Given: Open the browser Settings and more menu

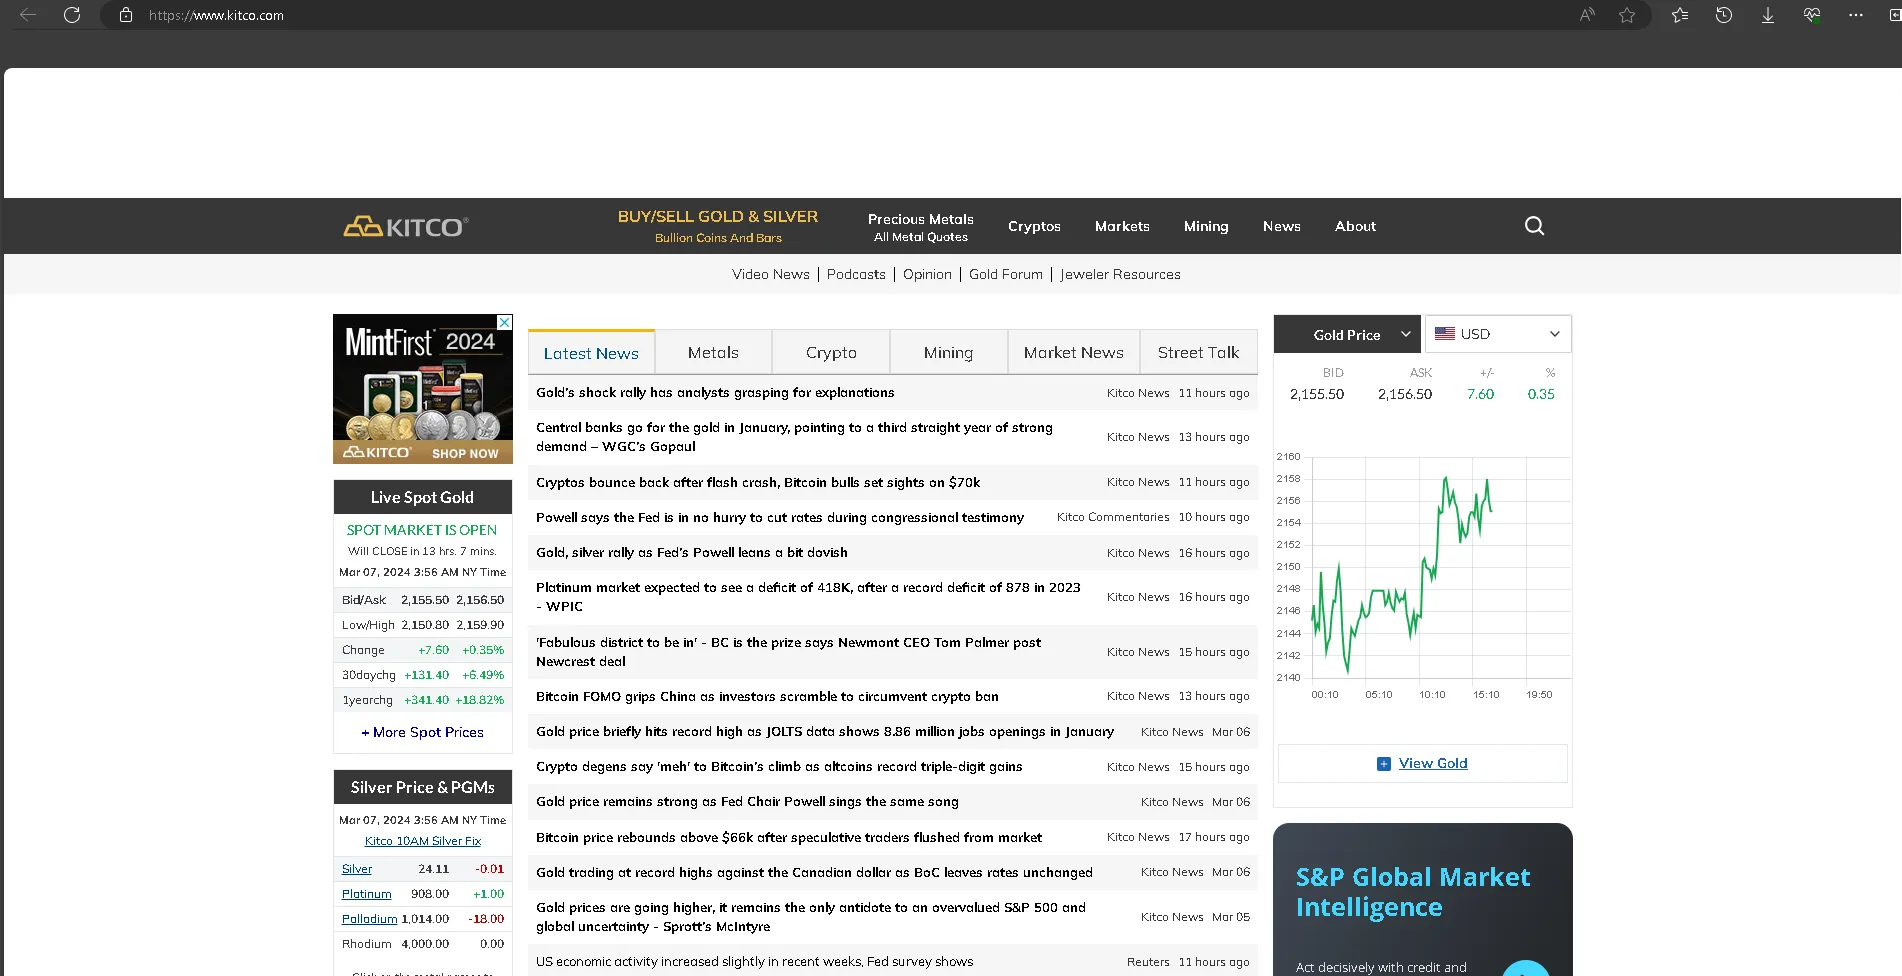Looking at the screenshot, I should click(x=1856, y=15).
